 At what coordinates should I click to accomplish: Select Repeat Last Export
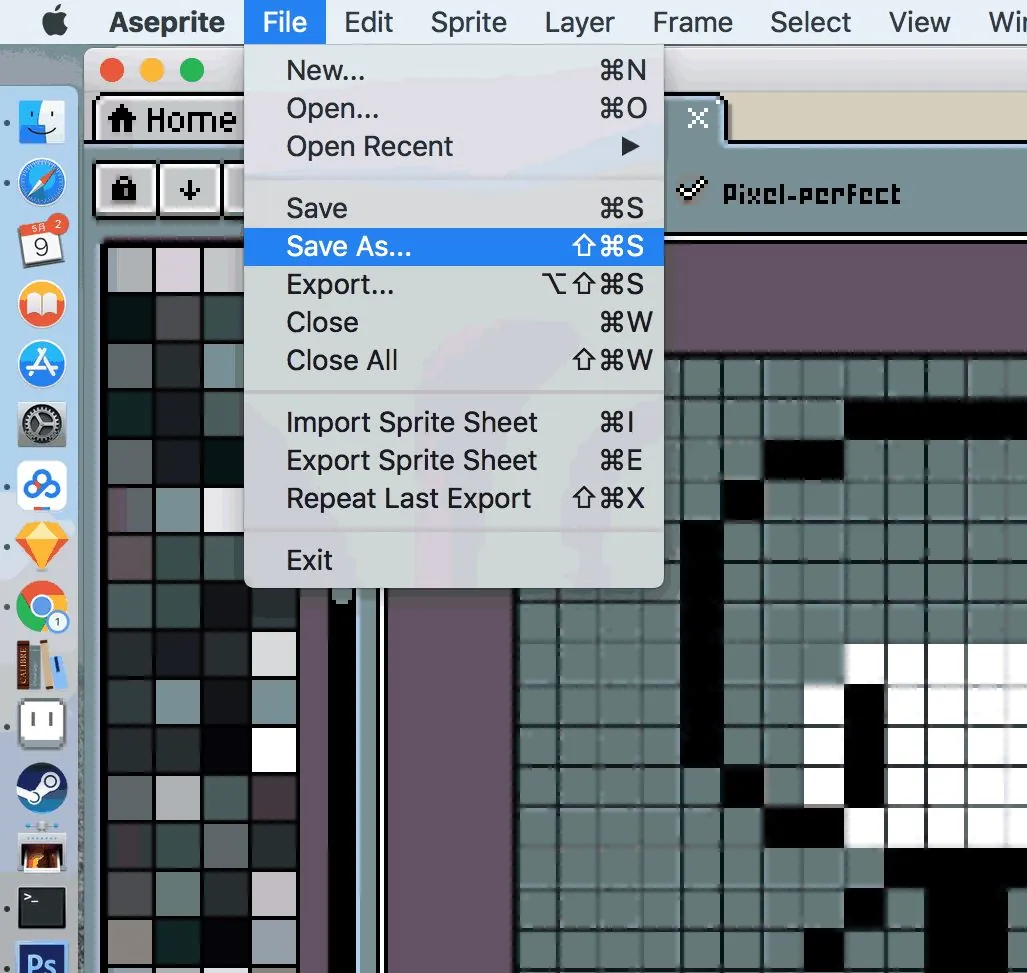coord(453,498)
